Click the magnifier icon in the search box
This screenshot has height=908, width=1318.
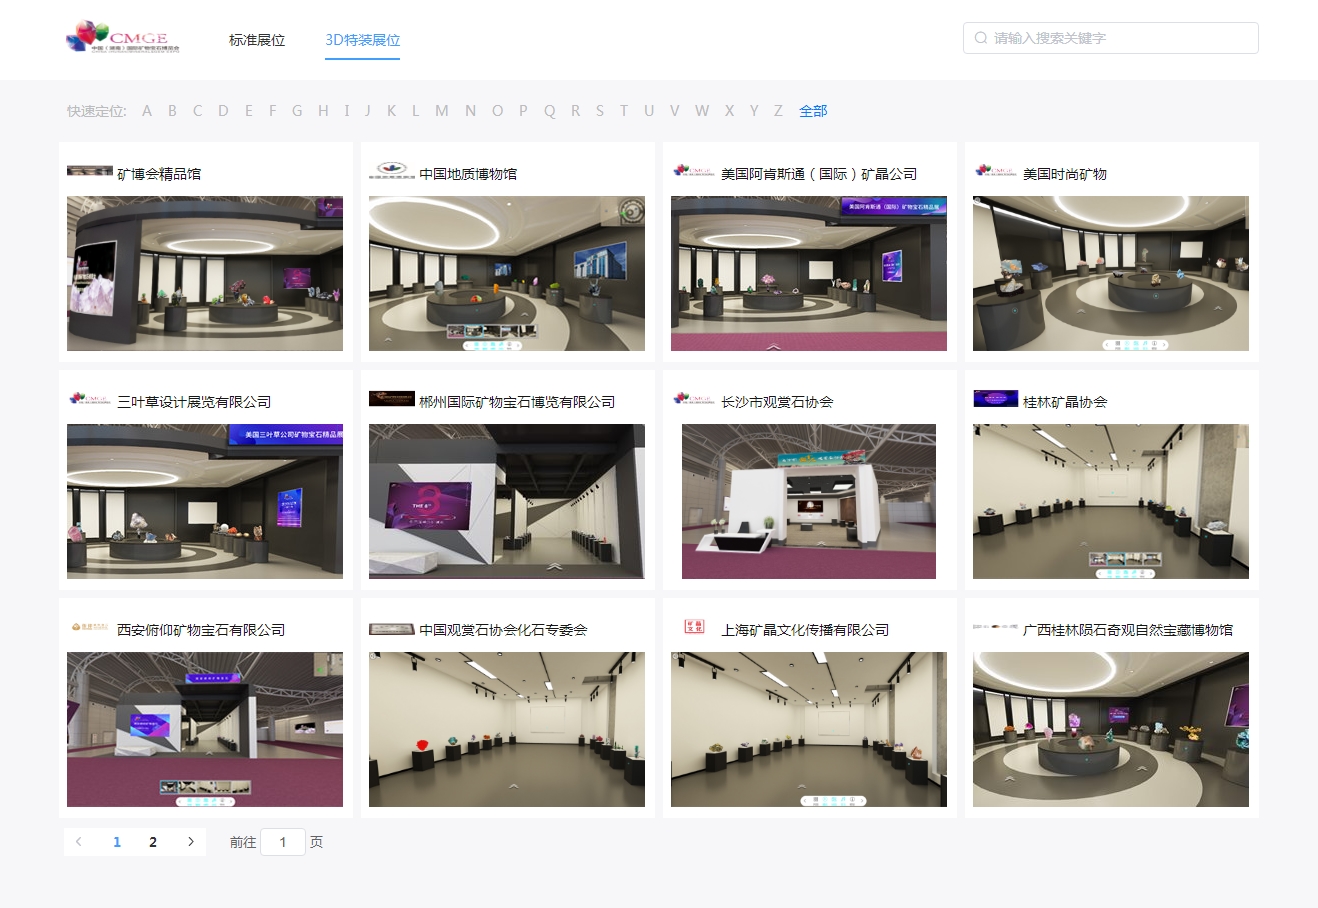[x=980, y=38]
